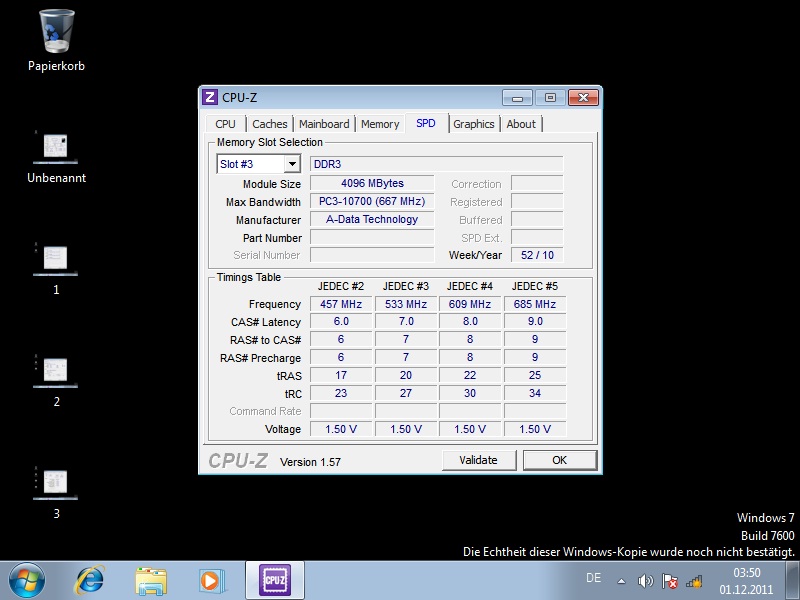Viewport: 800px width, 600px height.
Task: Switch to the CPU tab
Action: [226, 124]
